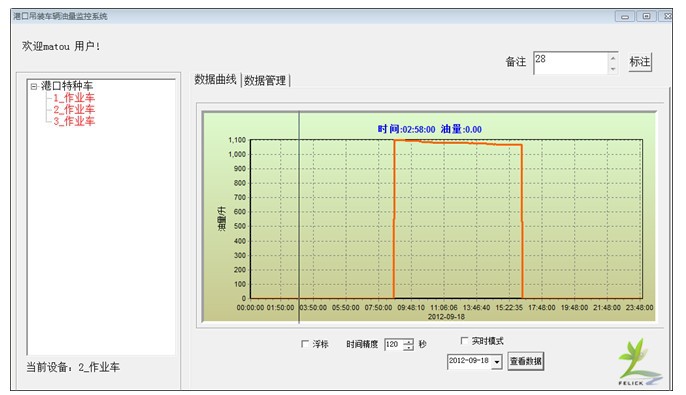Switch to the 数据管理 tab
This screenshot has height=395, width=686.
[x=265, y=80]
